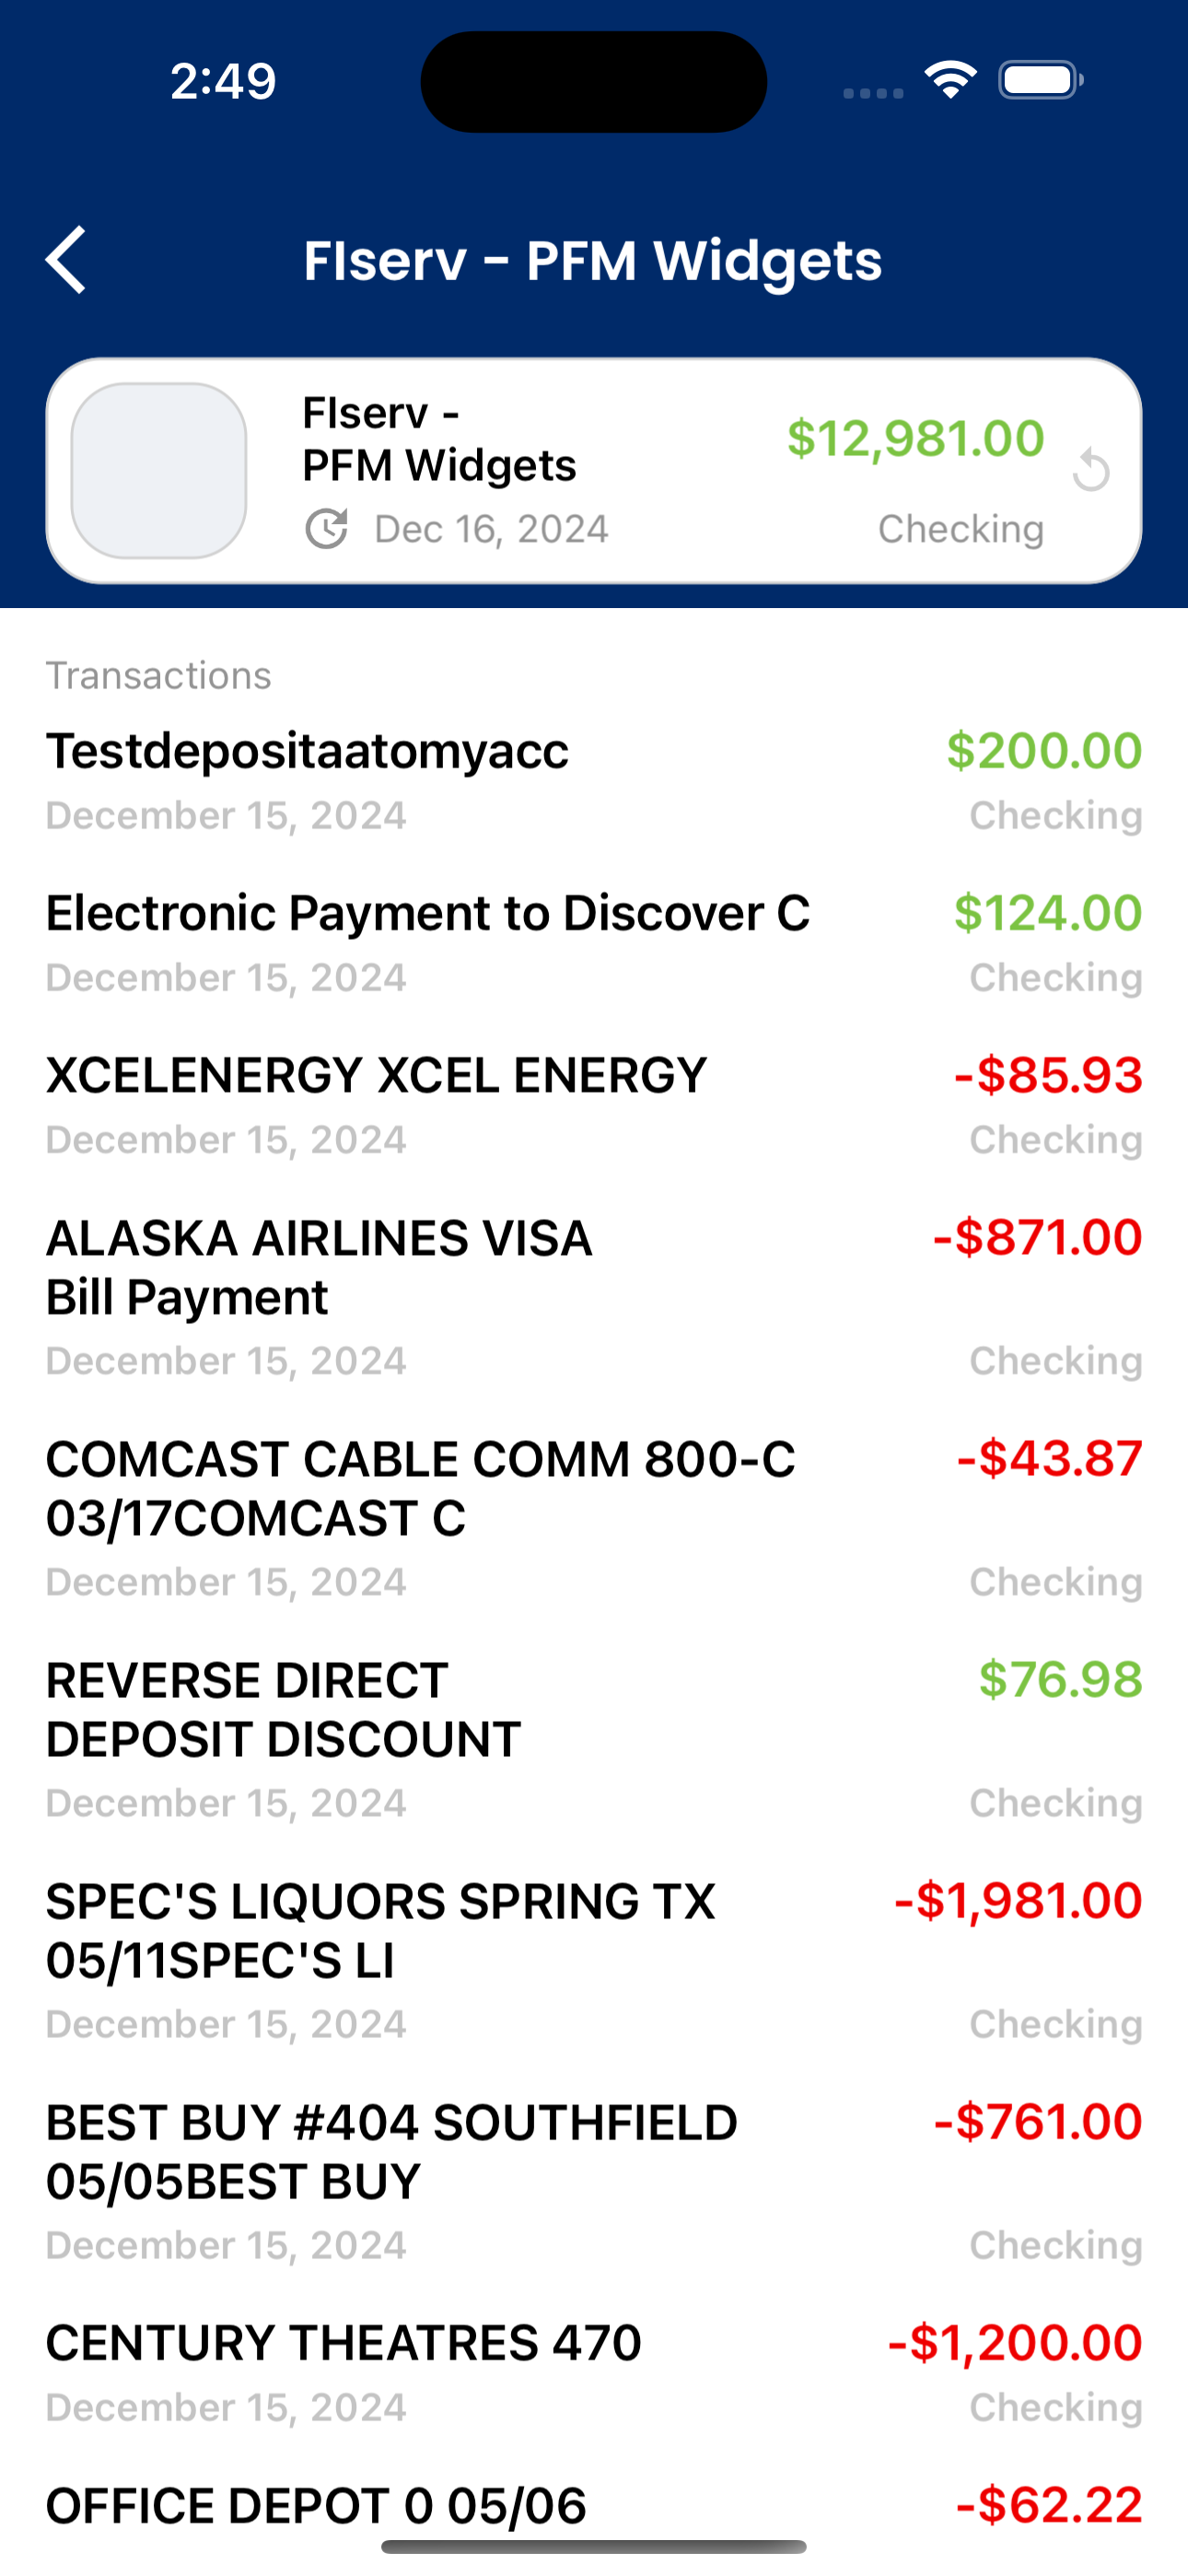The width and height of the screenshot is (1188, 2576).
Task: Tap the FIserv - PFM Widgets account card name
Action: tap(439, 439)
